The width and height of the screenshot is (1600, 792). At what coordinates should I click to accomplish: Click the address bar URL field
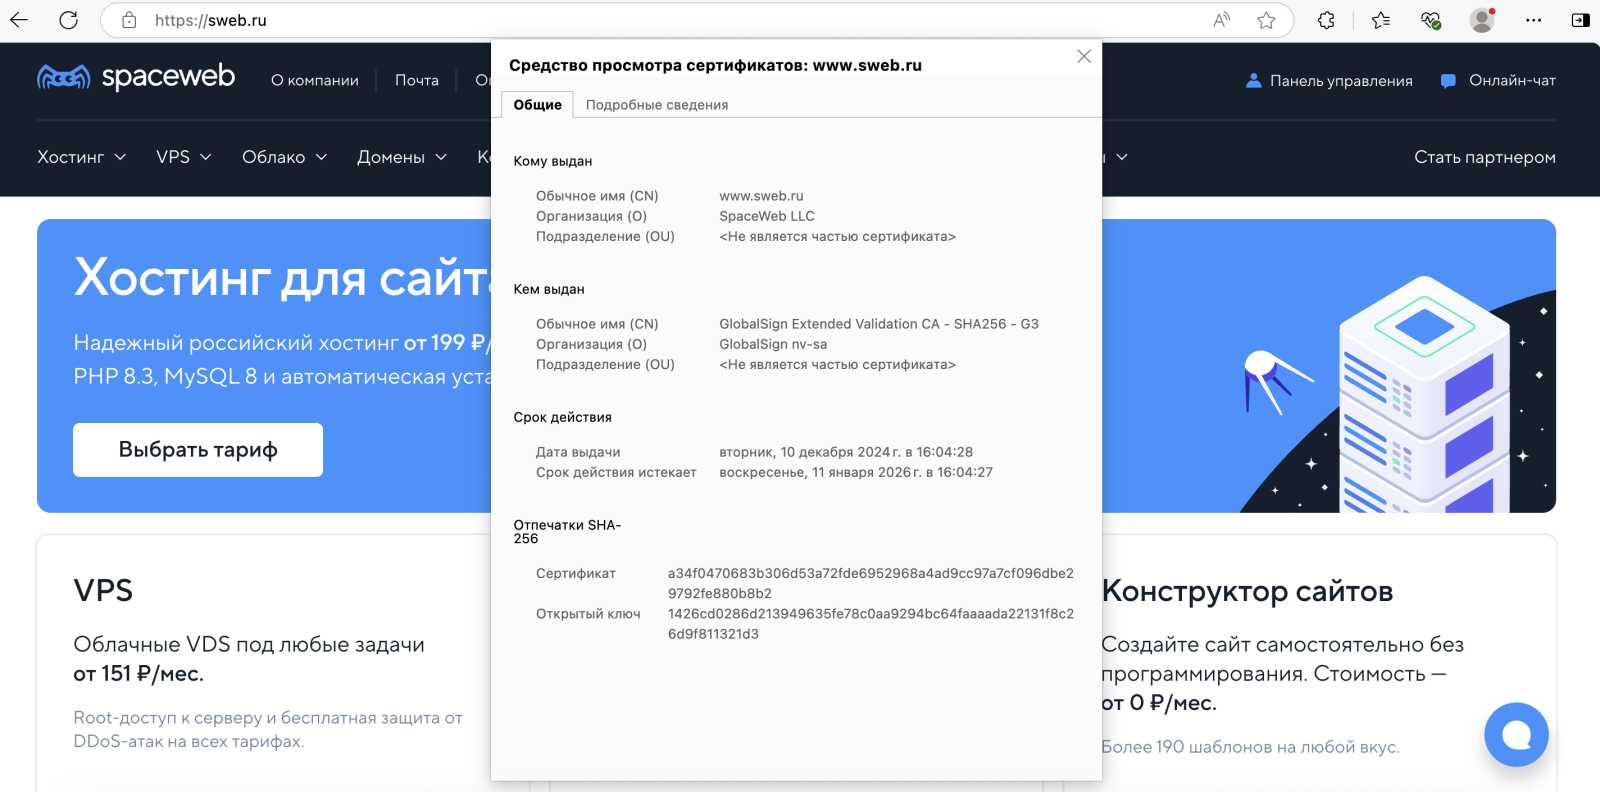tap(600, 20)
